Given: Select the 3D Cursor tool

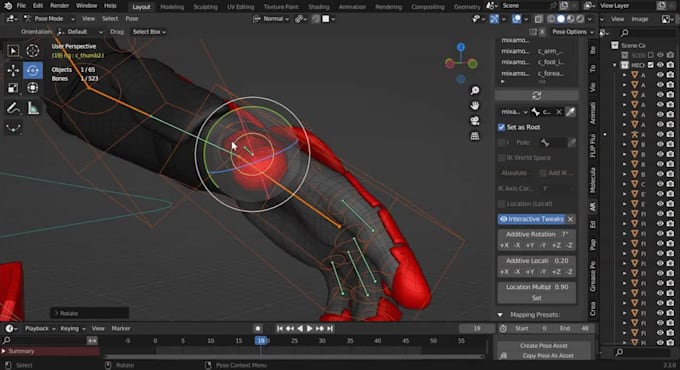Looking at the screenshot, I should [x=33, y=51].
